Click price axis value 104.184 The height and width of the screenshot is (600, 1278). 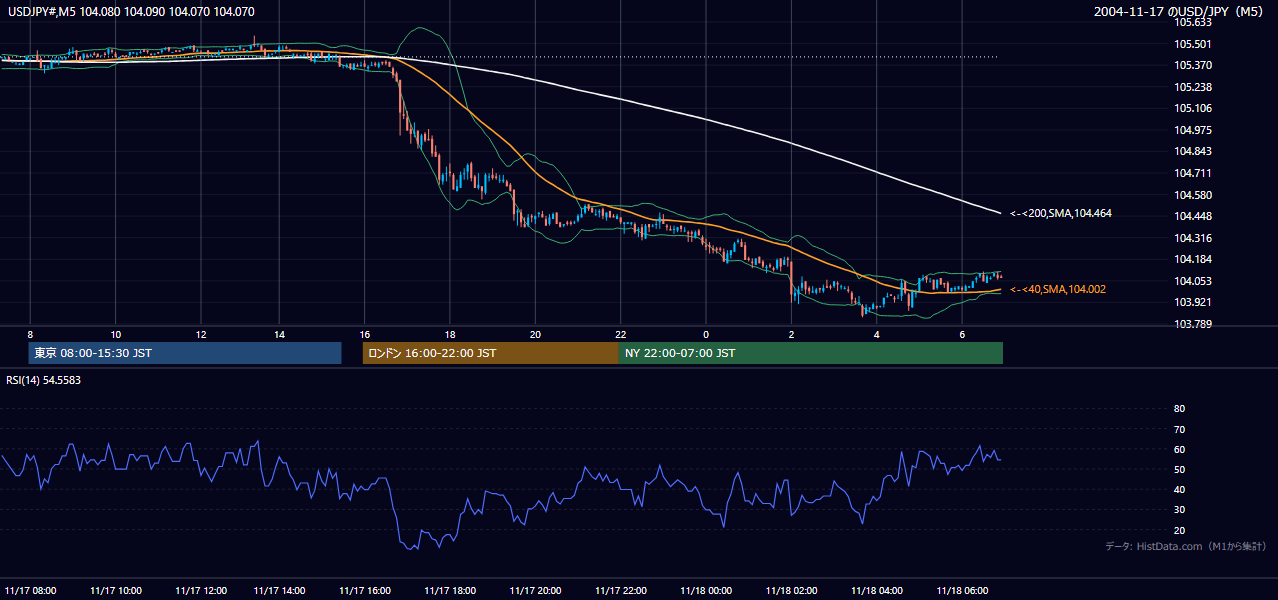(1193, 259)
